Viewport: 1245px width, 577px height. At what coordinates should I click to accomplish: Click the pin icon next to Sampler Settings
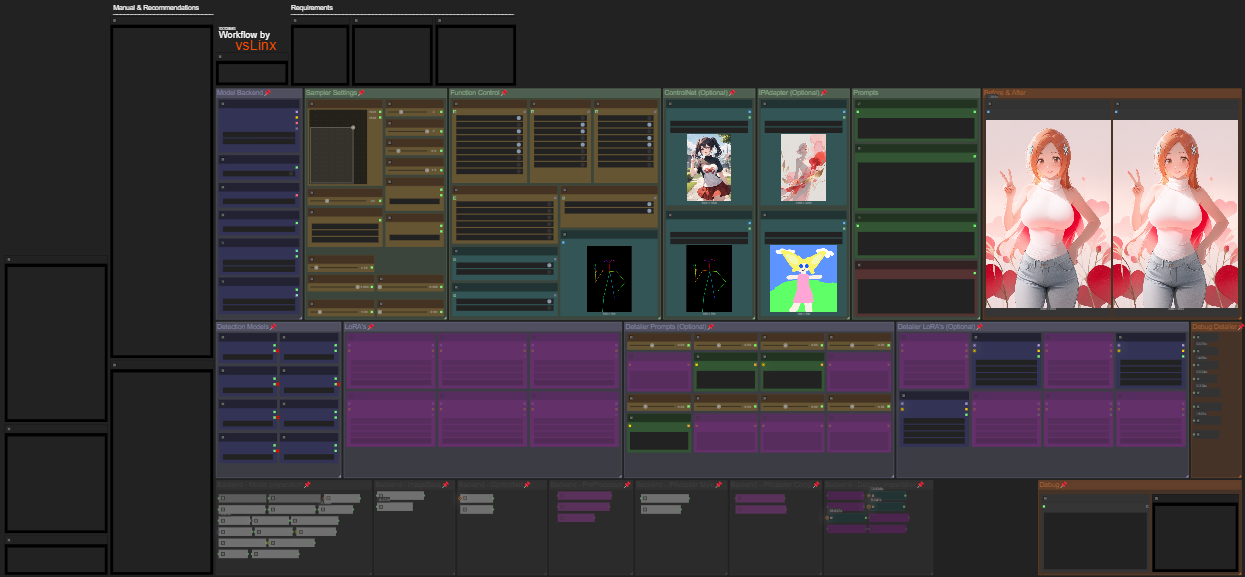361,93
